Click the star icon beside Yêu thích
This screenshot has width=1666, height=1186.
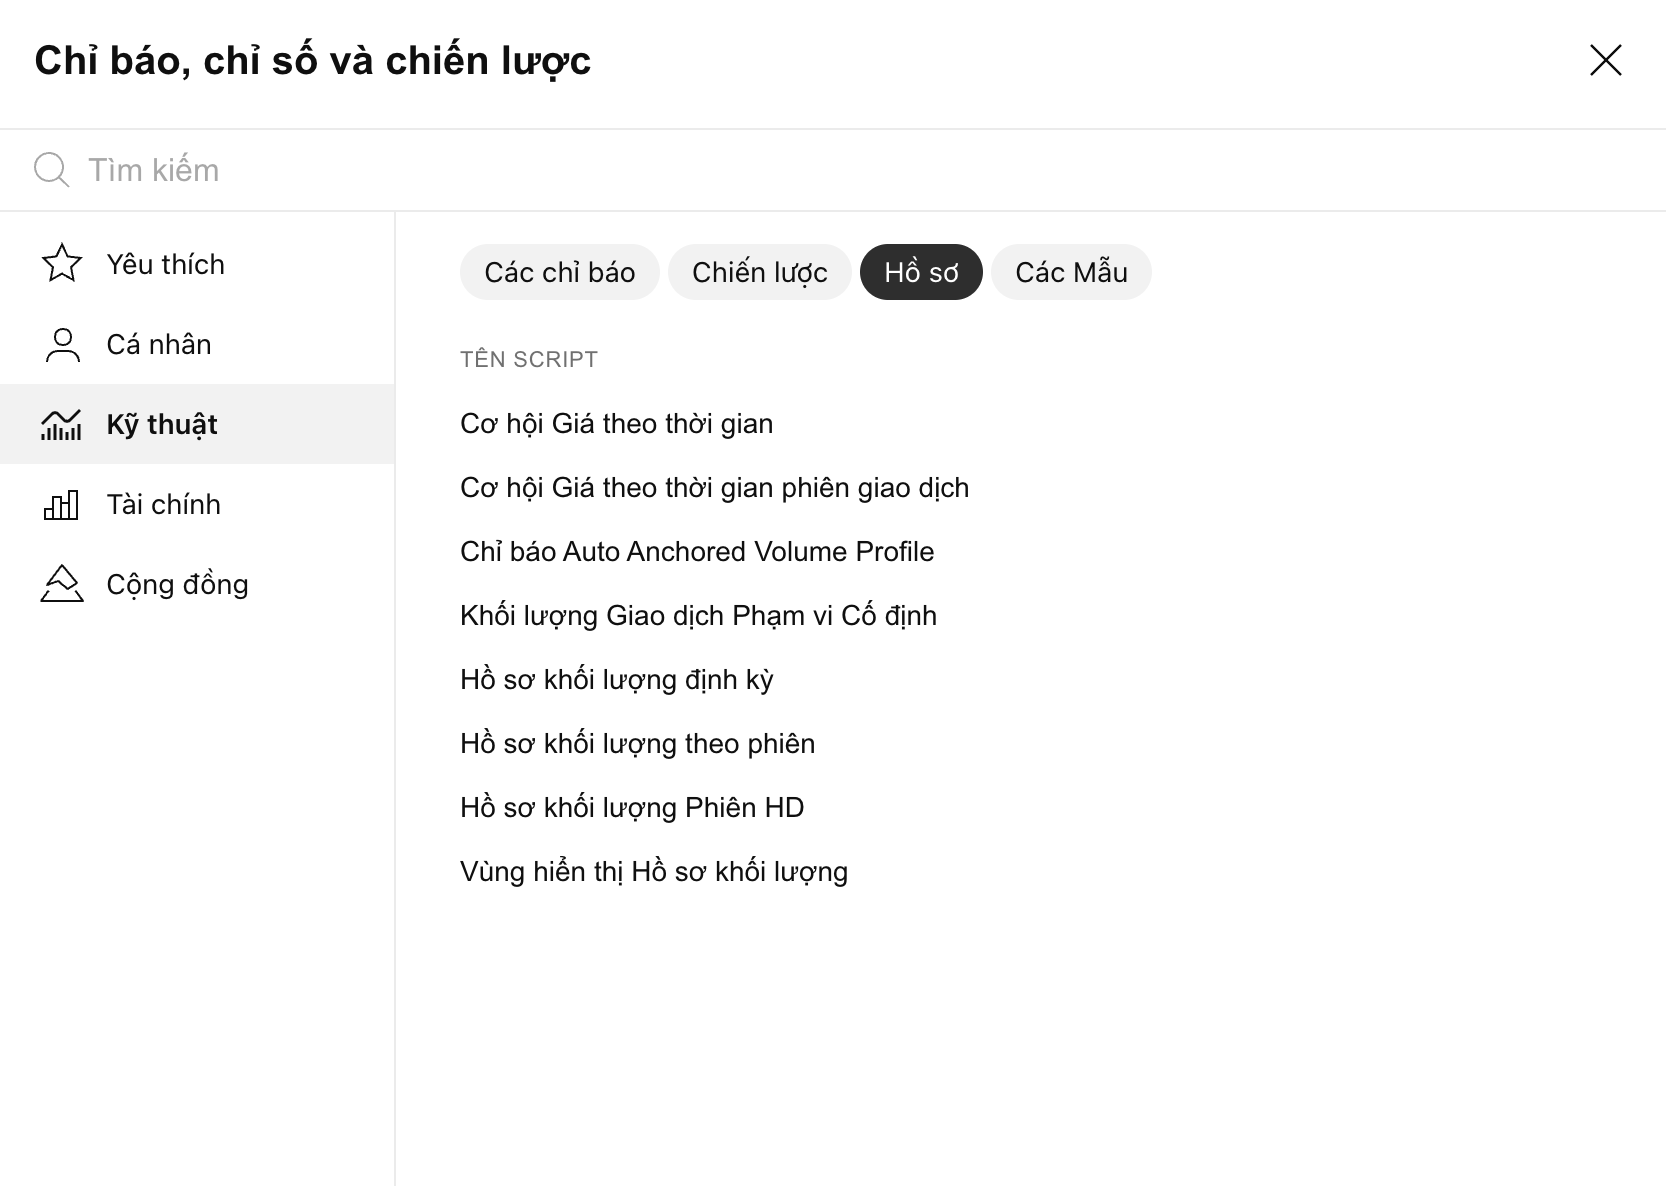[61, 264]
